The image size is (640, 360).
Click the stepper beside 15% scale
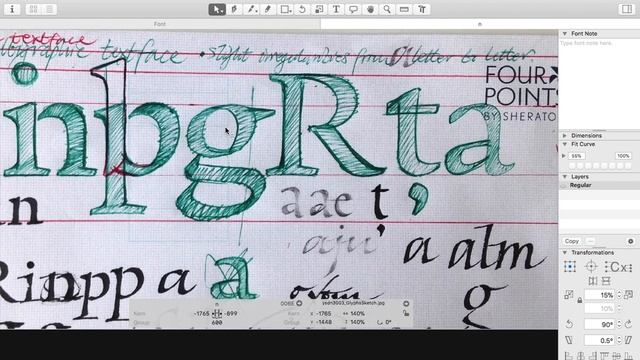pyautogui.click(x=619, y=295)
